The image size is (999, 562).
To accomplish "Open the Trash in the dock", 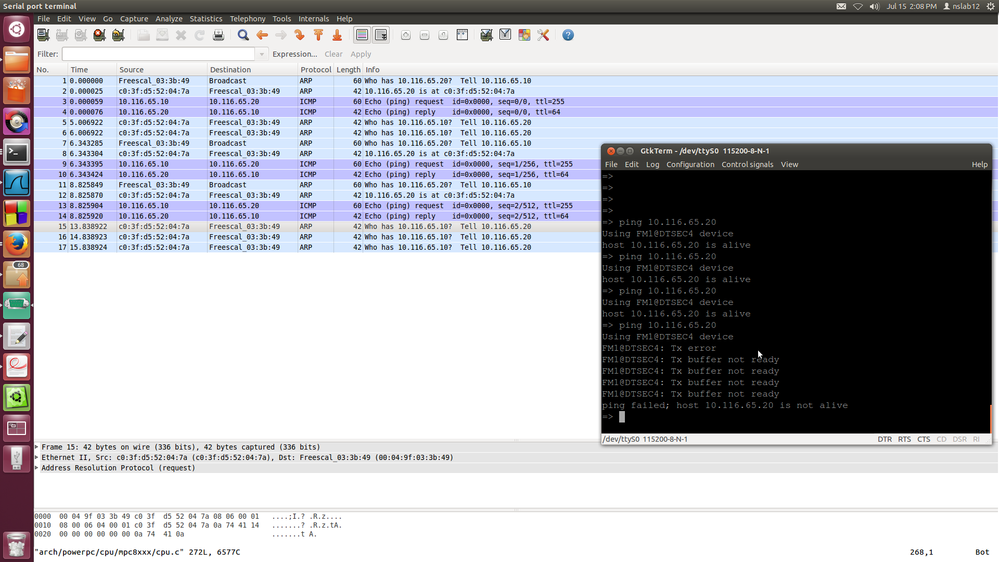I will (x=17, y=545).
